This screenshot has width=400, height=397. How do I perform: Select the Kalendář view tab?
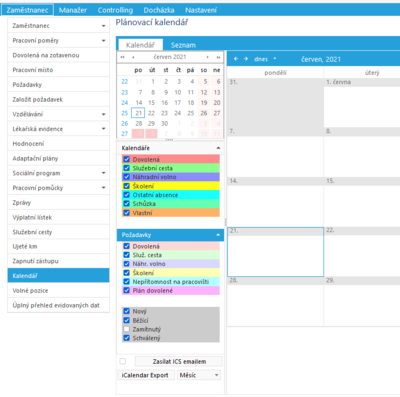coord(140,45)
